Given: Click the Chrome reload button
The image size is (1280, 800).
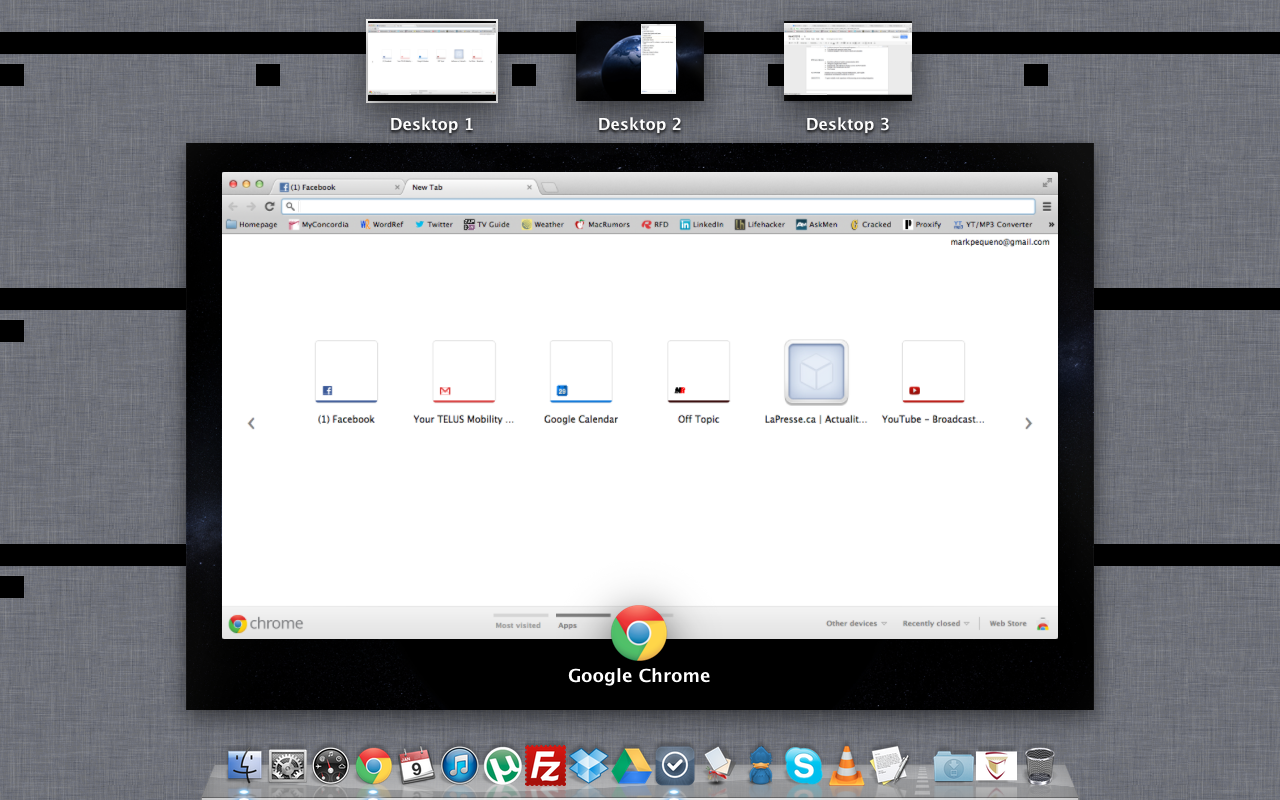Looking at the screenshot, I should coord(269,206).
